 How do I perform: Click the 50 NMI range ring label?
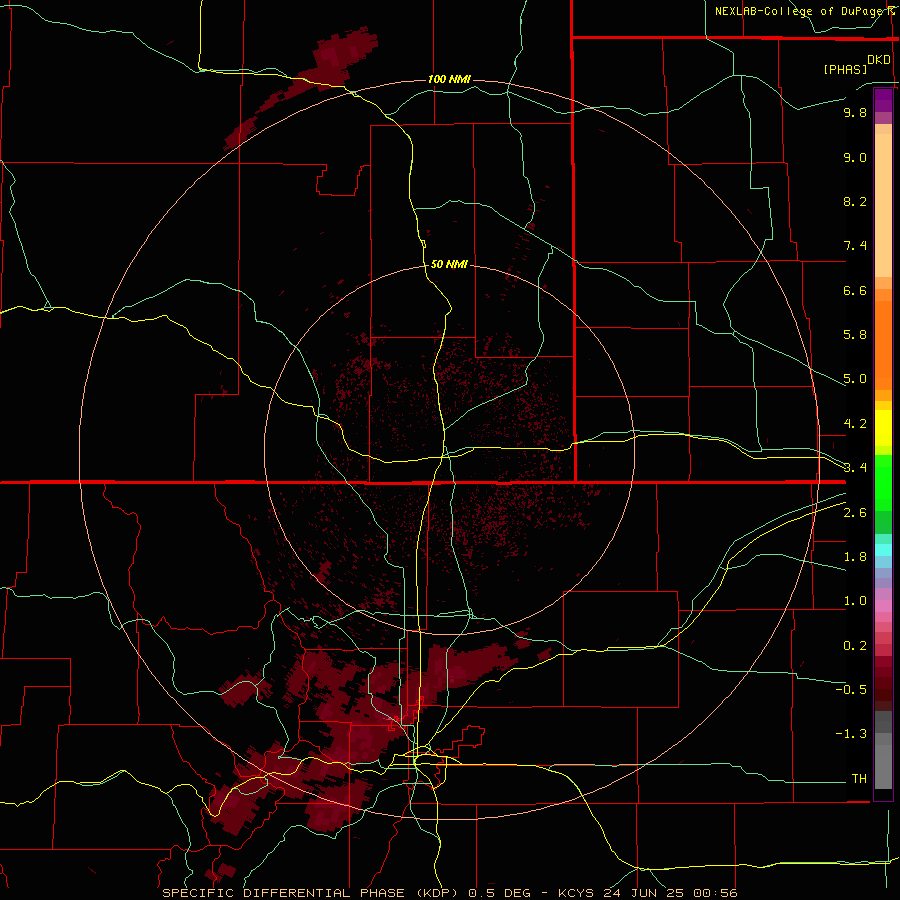pos(449,264)
